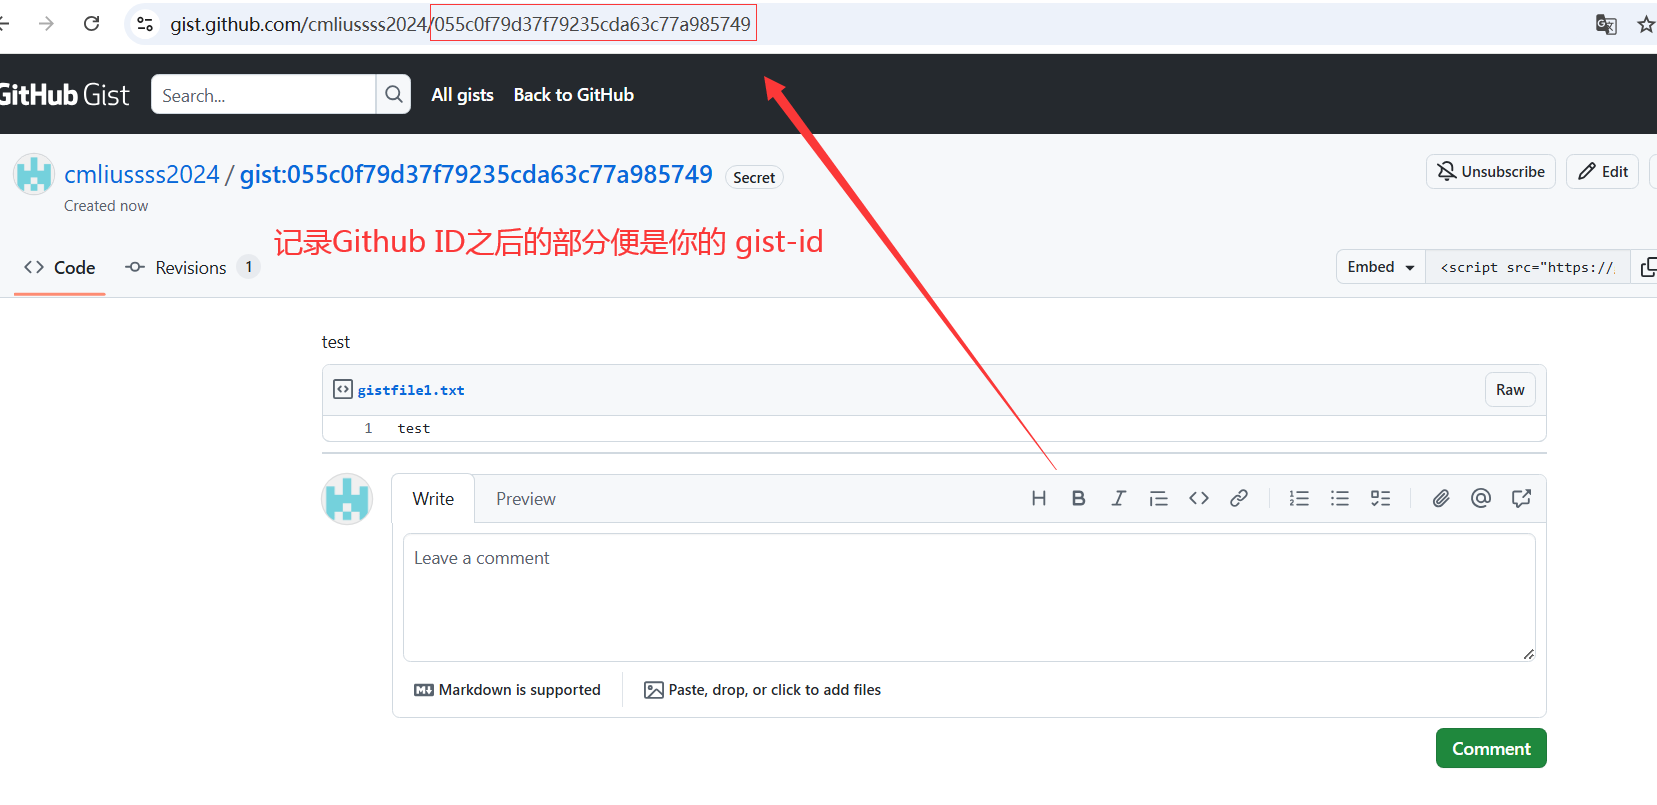Apply bold with the B icon
Image resolution: width=1657 pixels, height=805 pixels.
1078,498
